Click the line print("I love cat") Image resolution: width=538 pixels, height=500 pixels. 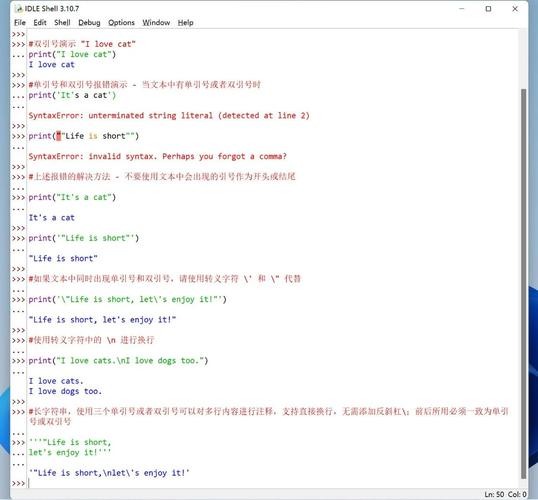coord(72,55)
